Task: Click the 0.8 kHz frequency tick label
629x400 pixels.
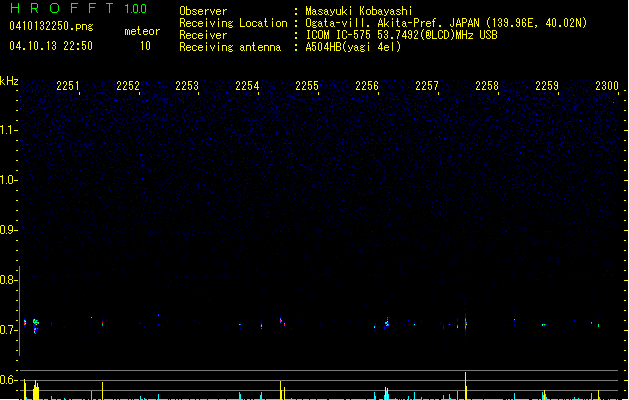Action: coord(9,280)
